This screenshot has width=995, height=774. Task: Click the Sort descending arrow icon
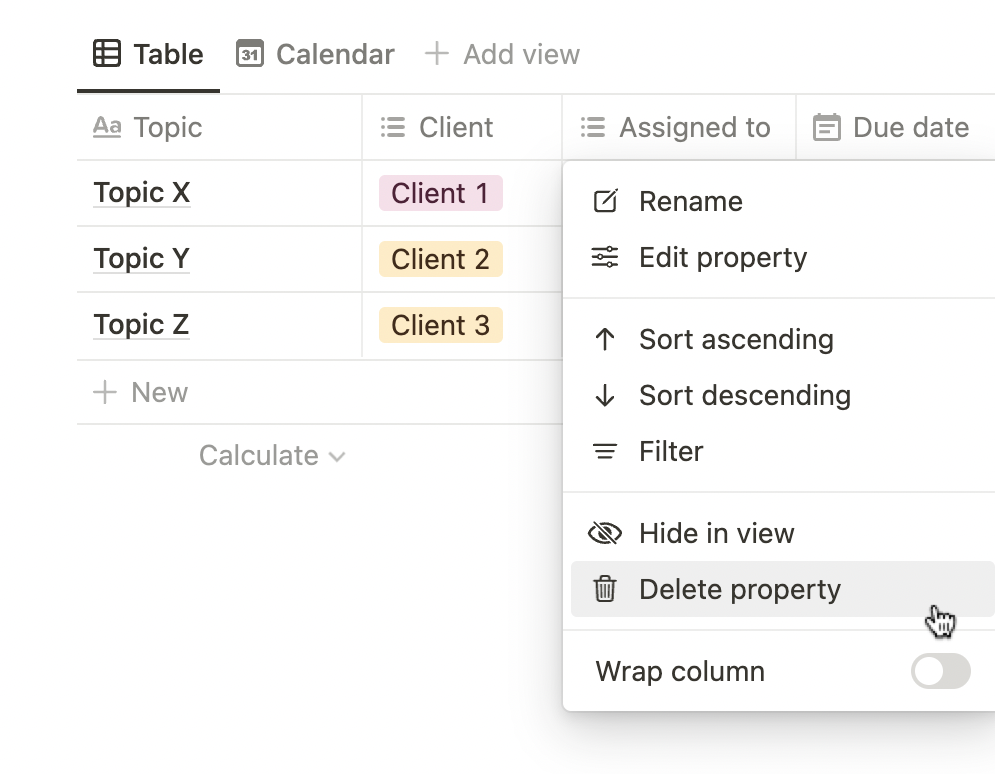[605, 396]
